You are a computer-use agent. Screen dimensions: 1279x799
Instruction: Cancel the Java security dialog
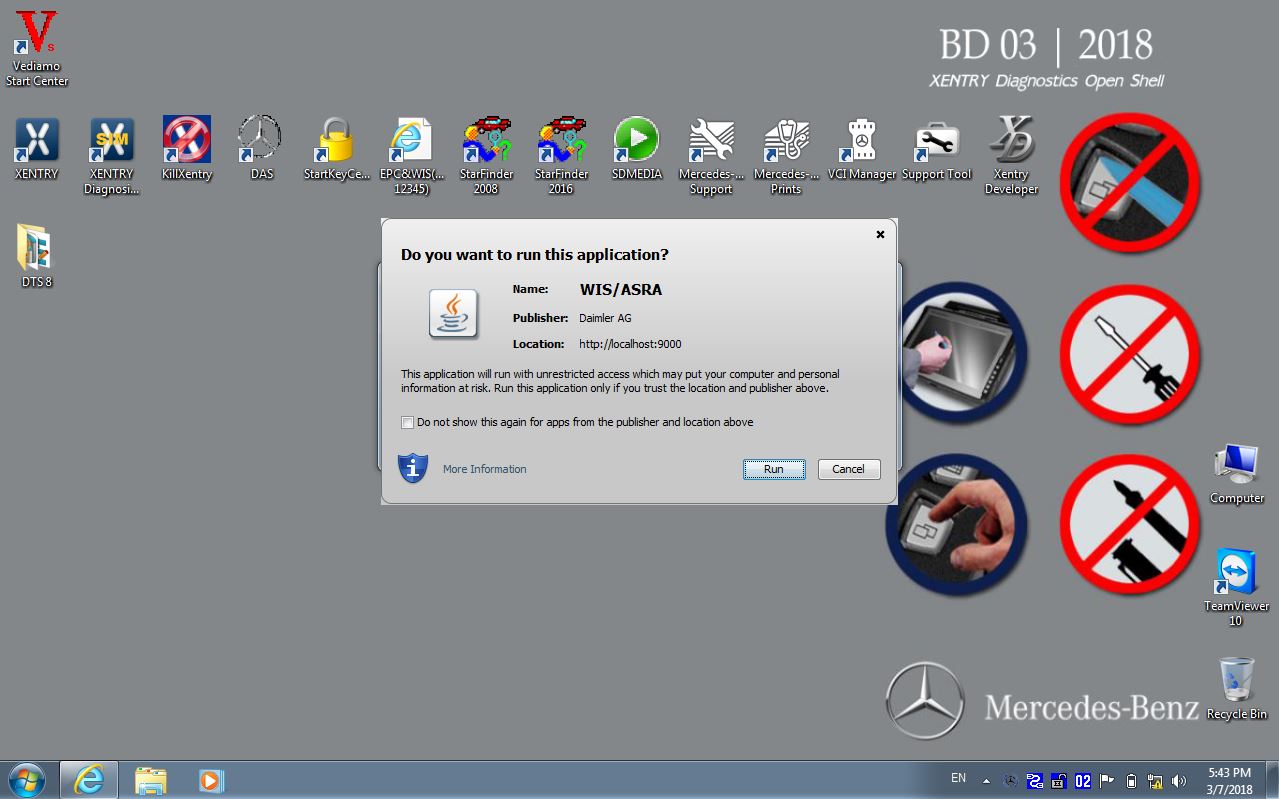click(x=849, y=469)
